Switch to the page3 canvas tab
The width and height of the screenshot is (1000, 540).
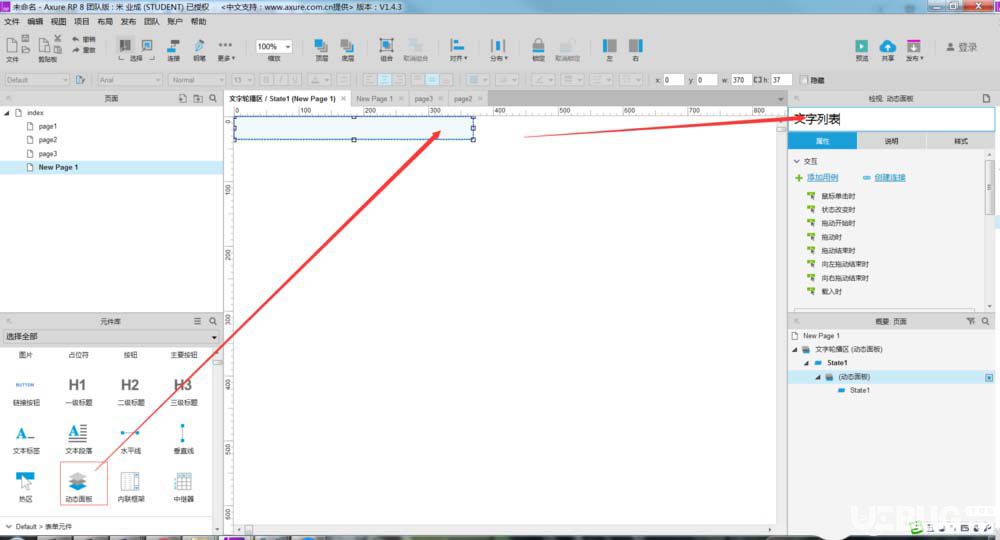pyautogui.click(x=423, y=99)
